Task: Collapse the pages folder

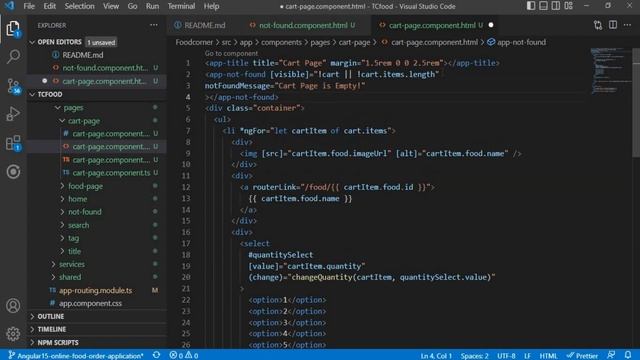Action: 58,108
